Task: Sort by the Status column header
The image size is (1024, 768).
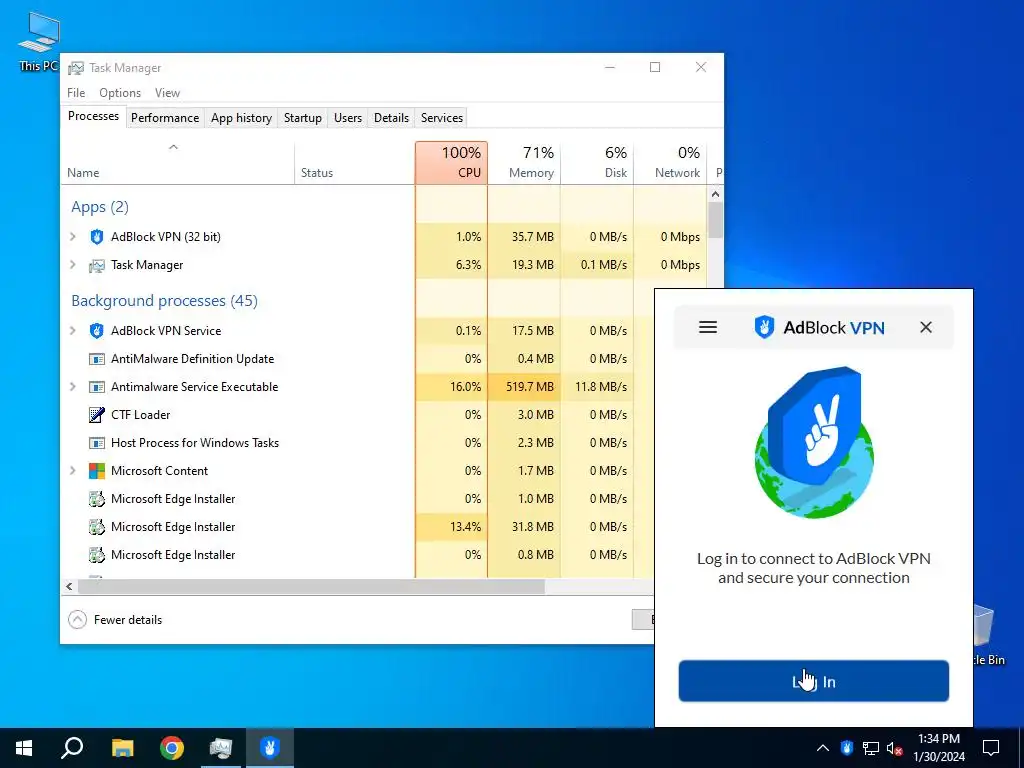Action: (355, 163)
